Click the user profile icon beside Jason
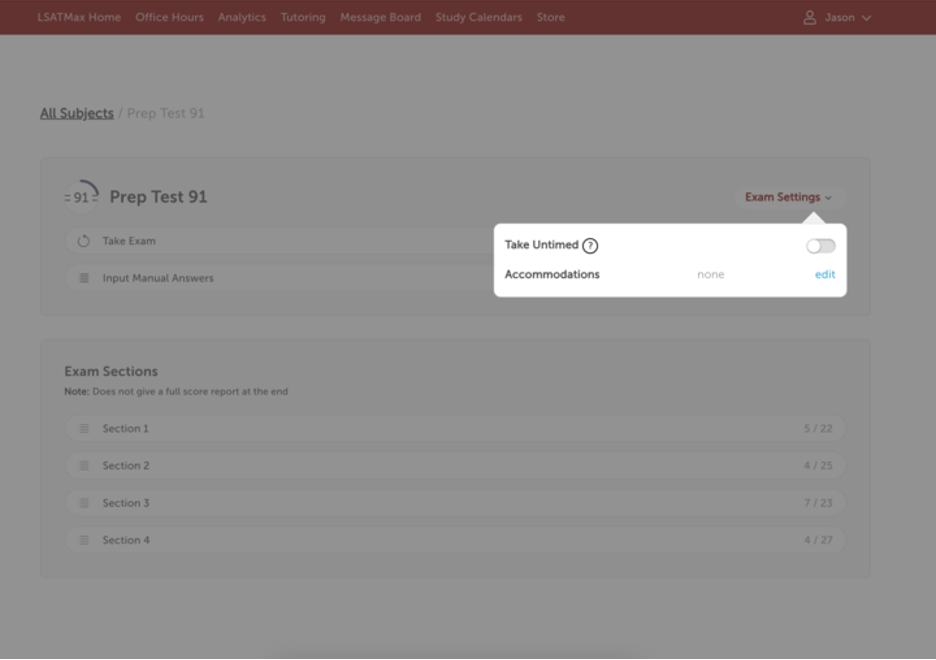This screenshot has height=660, width=936. pos(809,17)
